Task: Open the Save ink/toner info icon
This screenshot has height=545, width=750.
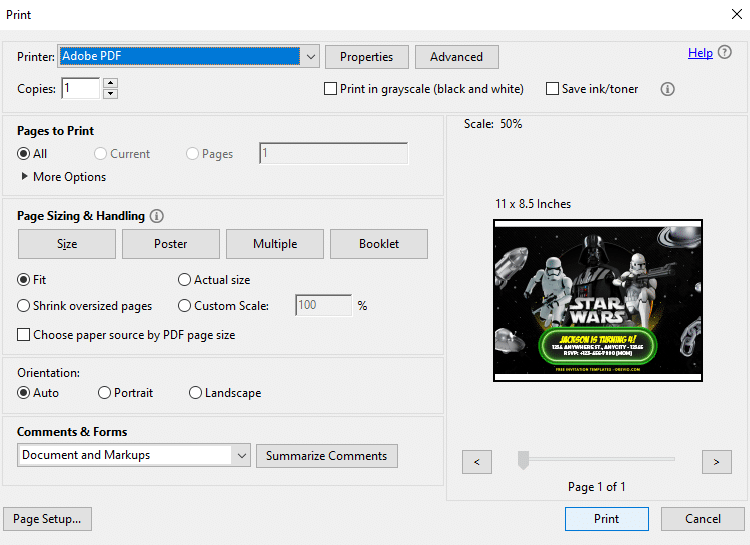Action: 667,89
